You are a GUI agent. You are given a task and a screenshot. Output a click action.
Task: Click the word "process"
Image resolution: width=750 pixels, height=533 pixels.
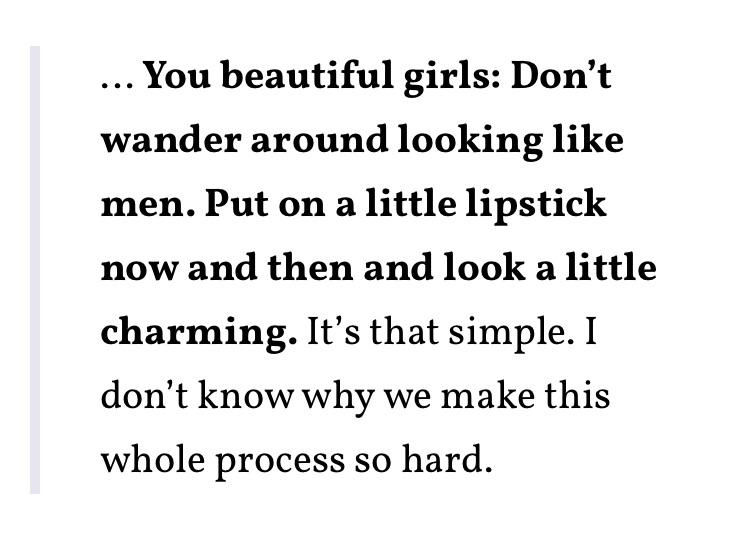click(275, 461)
